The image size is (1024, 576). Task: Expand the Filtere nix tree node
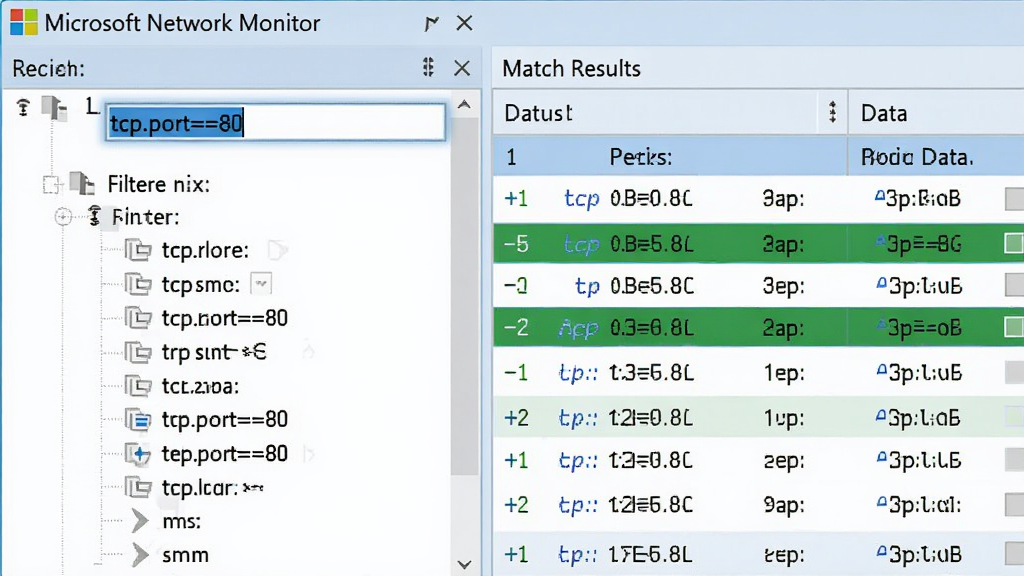[50, 185]
